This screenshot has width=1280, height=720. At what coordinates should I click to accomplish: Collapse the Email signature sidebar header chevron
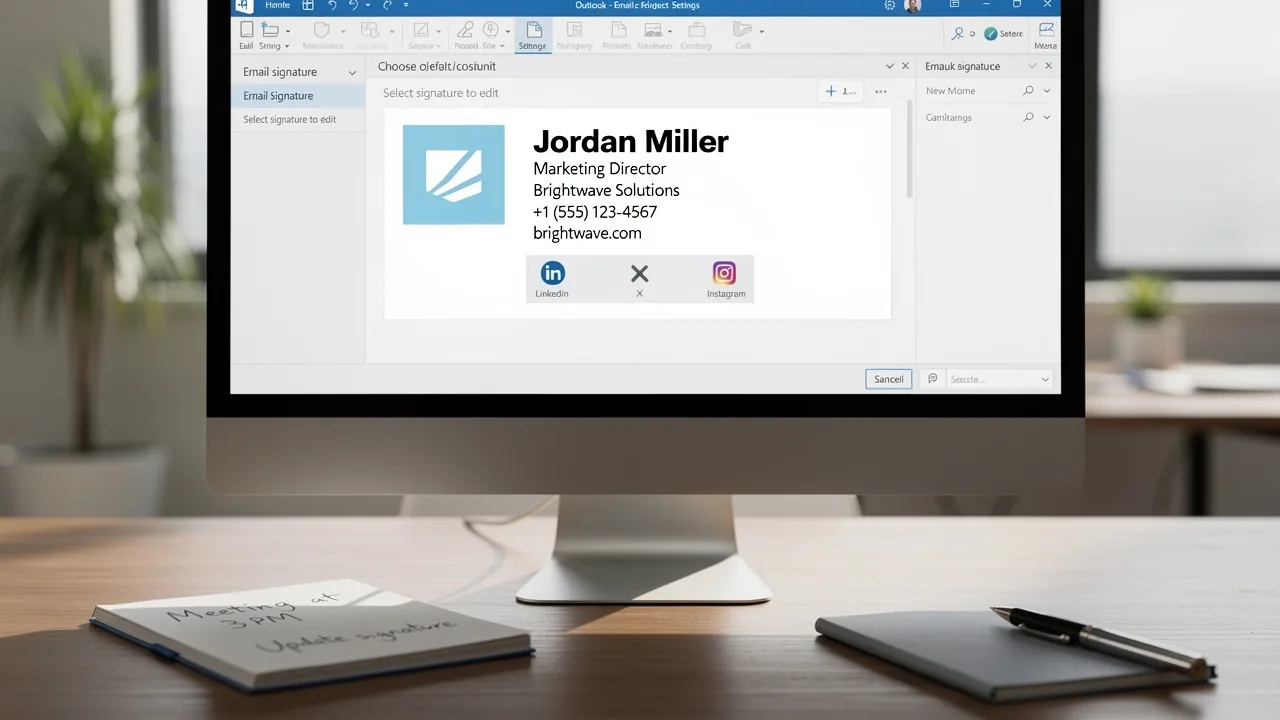(352, 73)
